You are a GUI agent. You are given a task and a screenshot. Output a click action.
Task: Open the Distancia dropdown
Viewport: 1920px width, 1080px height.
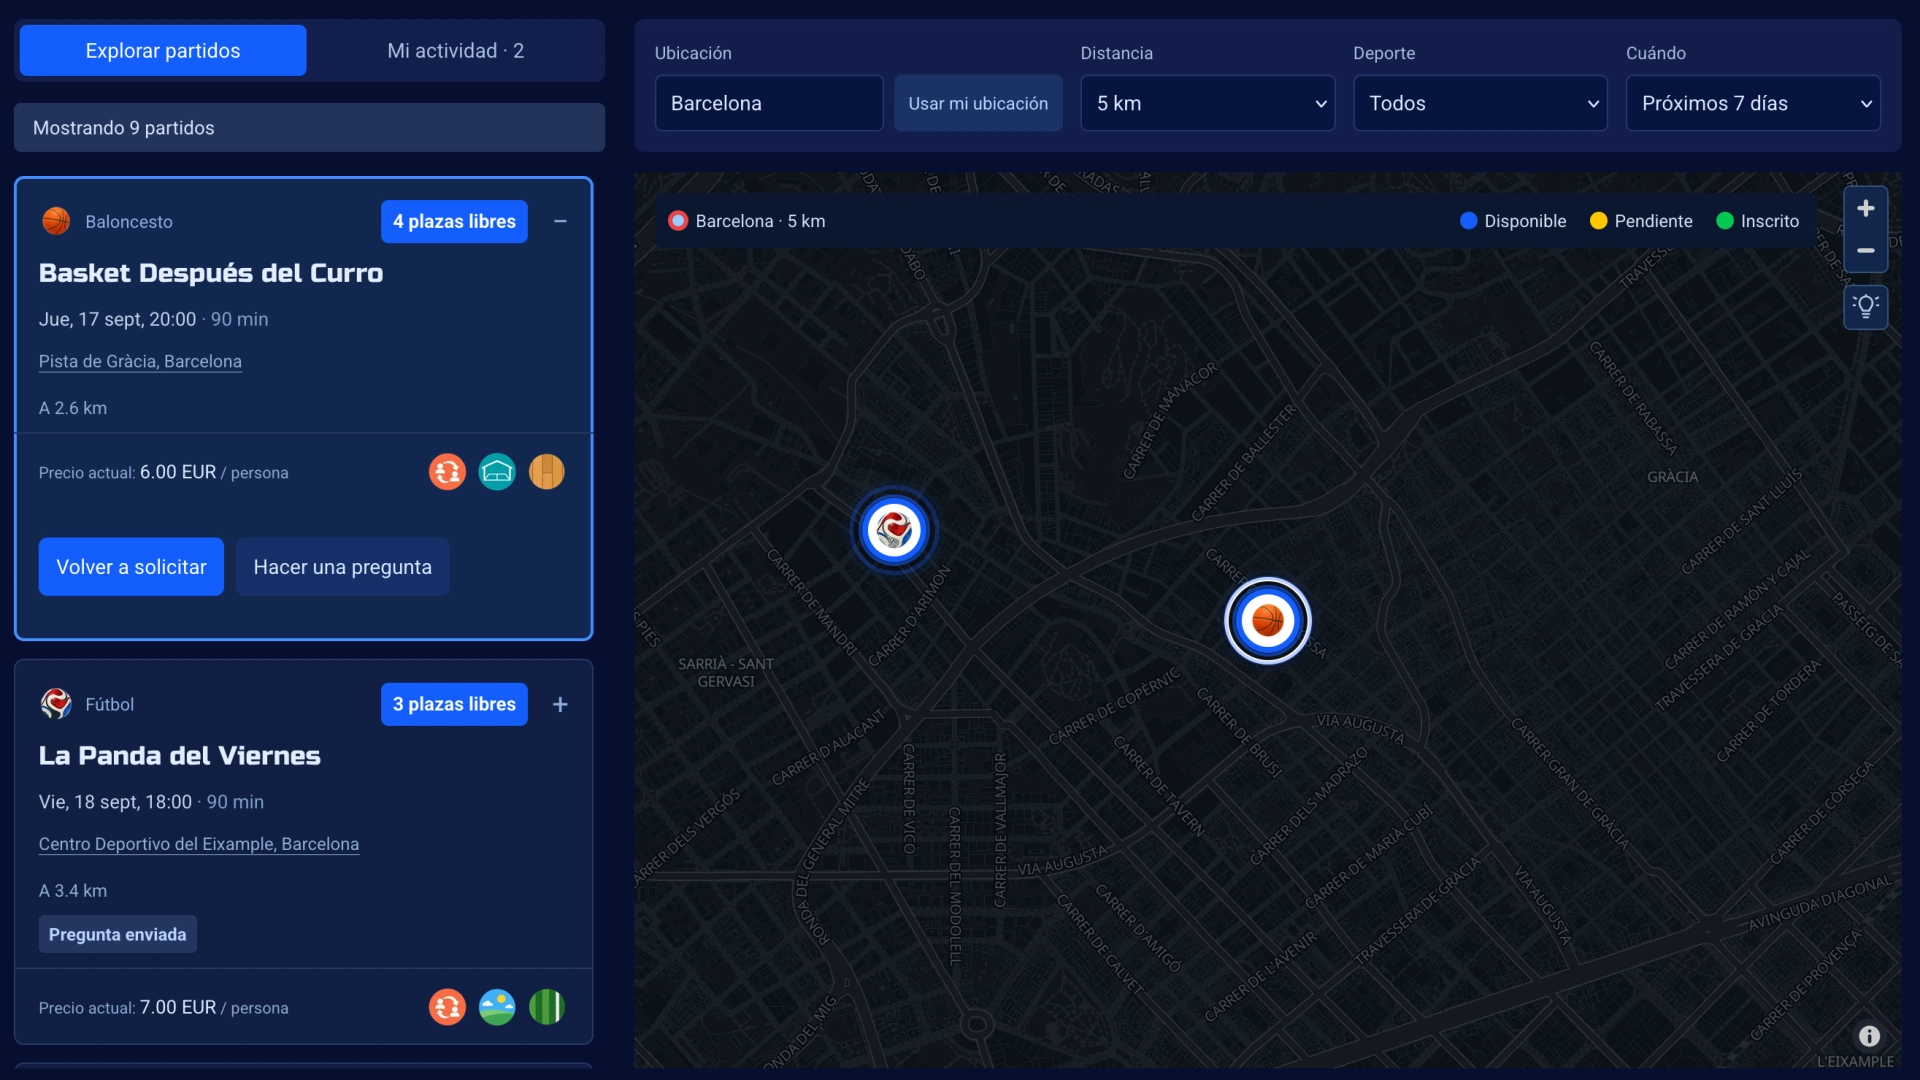(x=1207, y=103)
